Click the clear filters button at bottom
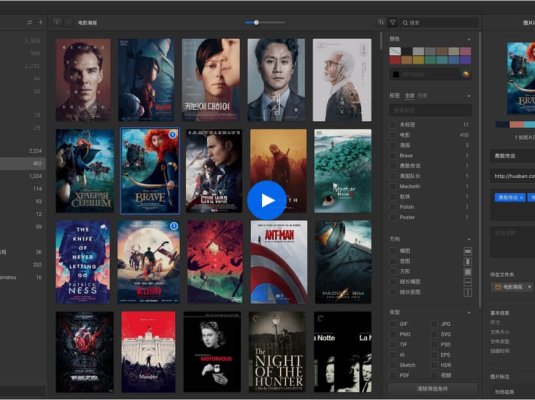The width and height of the screenshot is (535, 400). [x=433, y=388]
